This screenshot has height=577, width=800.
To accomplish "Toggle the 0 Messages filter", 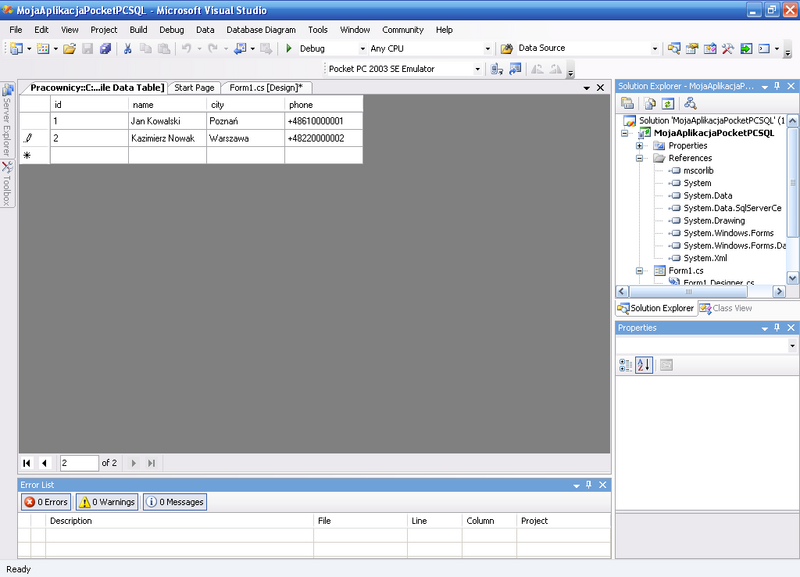I will pos(175,502).
